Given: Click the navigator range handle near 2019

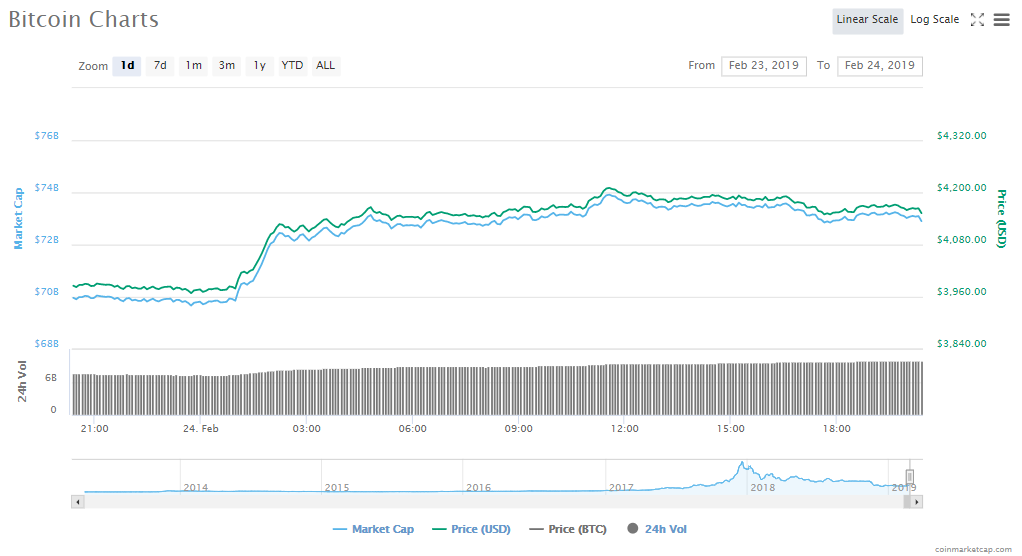Looking at the screenshot, I should pyautogui.click(x=910, y=476).
